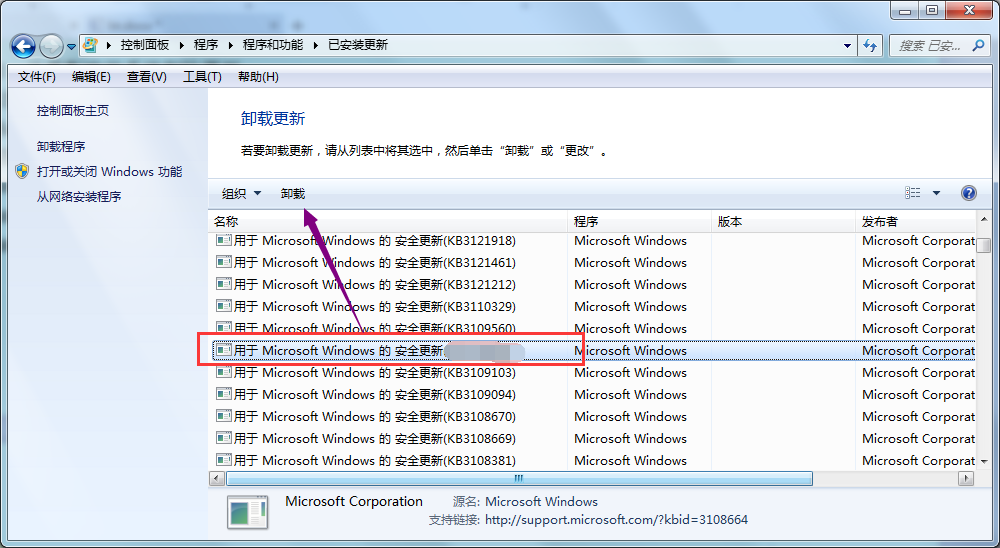Click the forward navigation arrow button
Screen dimensions: 1000x548
[51, 46]
